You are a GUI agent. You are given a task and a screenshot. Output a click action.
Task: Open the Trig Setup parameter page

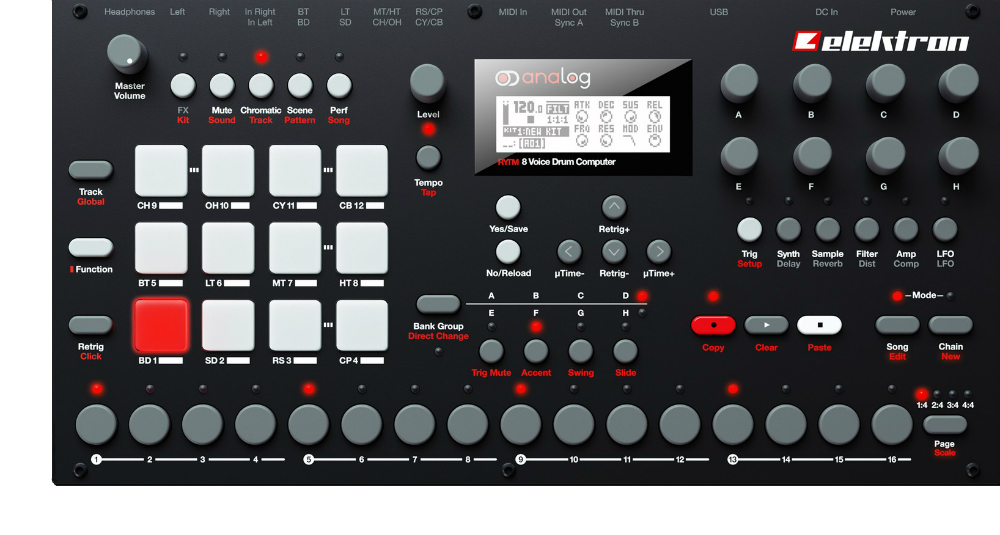[749, 230]
